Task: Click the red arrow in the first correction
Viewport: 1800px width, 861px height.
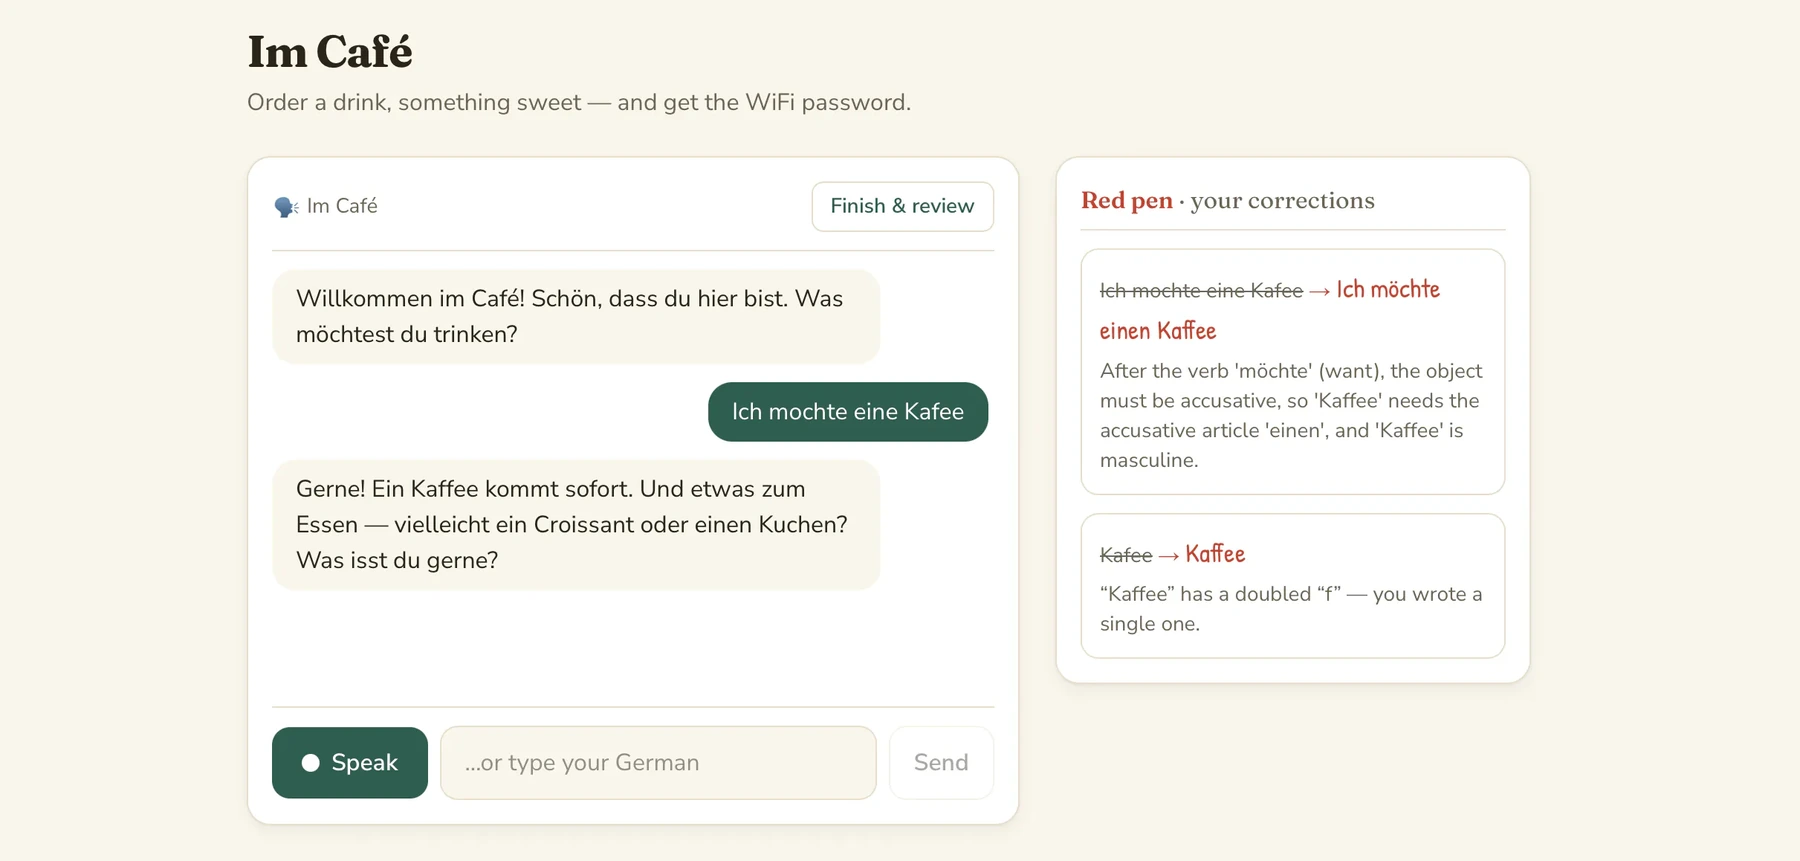Action: tap(1320, 291)
